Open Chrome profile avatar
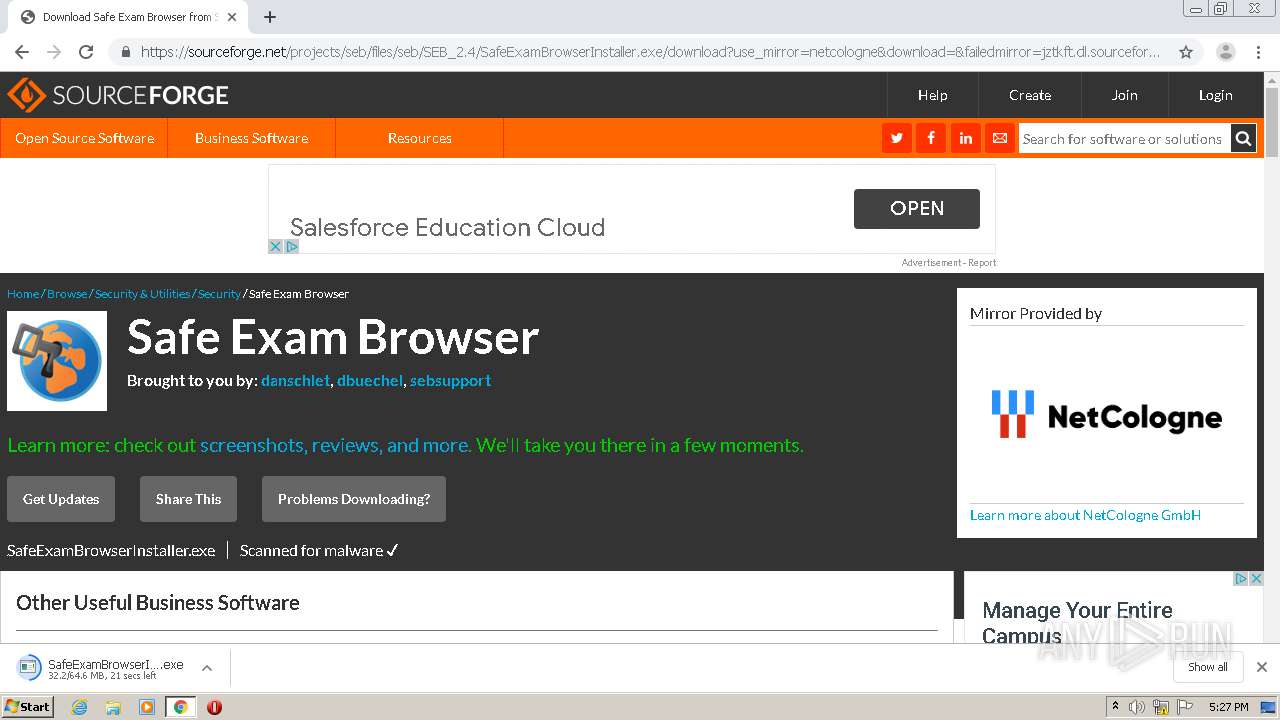1280x720 pixels. click(x=1226, y=52)
